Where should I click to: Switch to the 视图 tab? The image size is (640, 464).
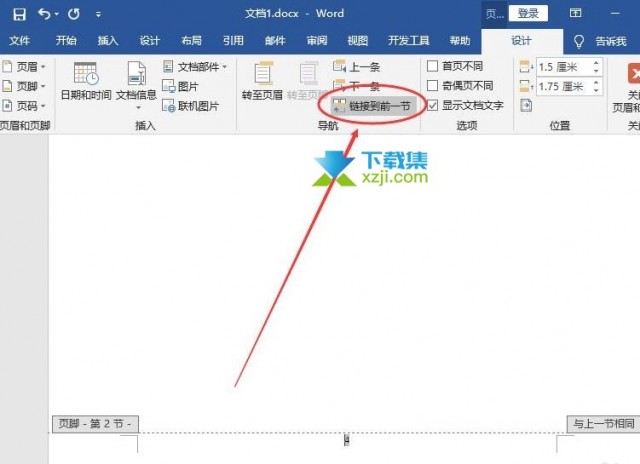358,41
